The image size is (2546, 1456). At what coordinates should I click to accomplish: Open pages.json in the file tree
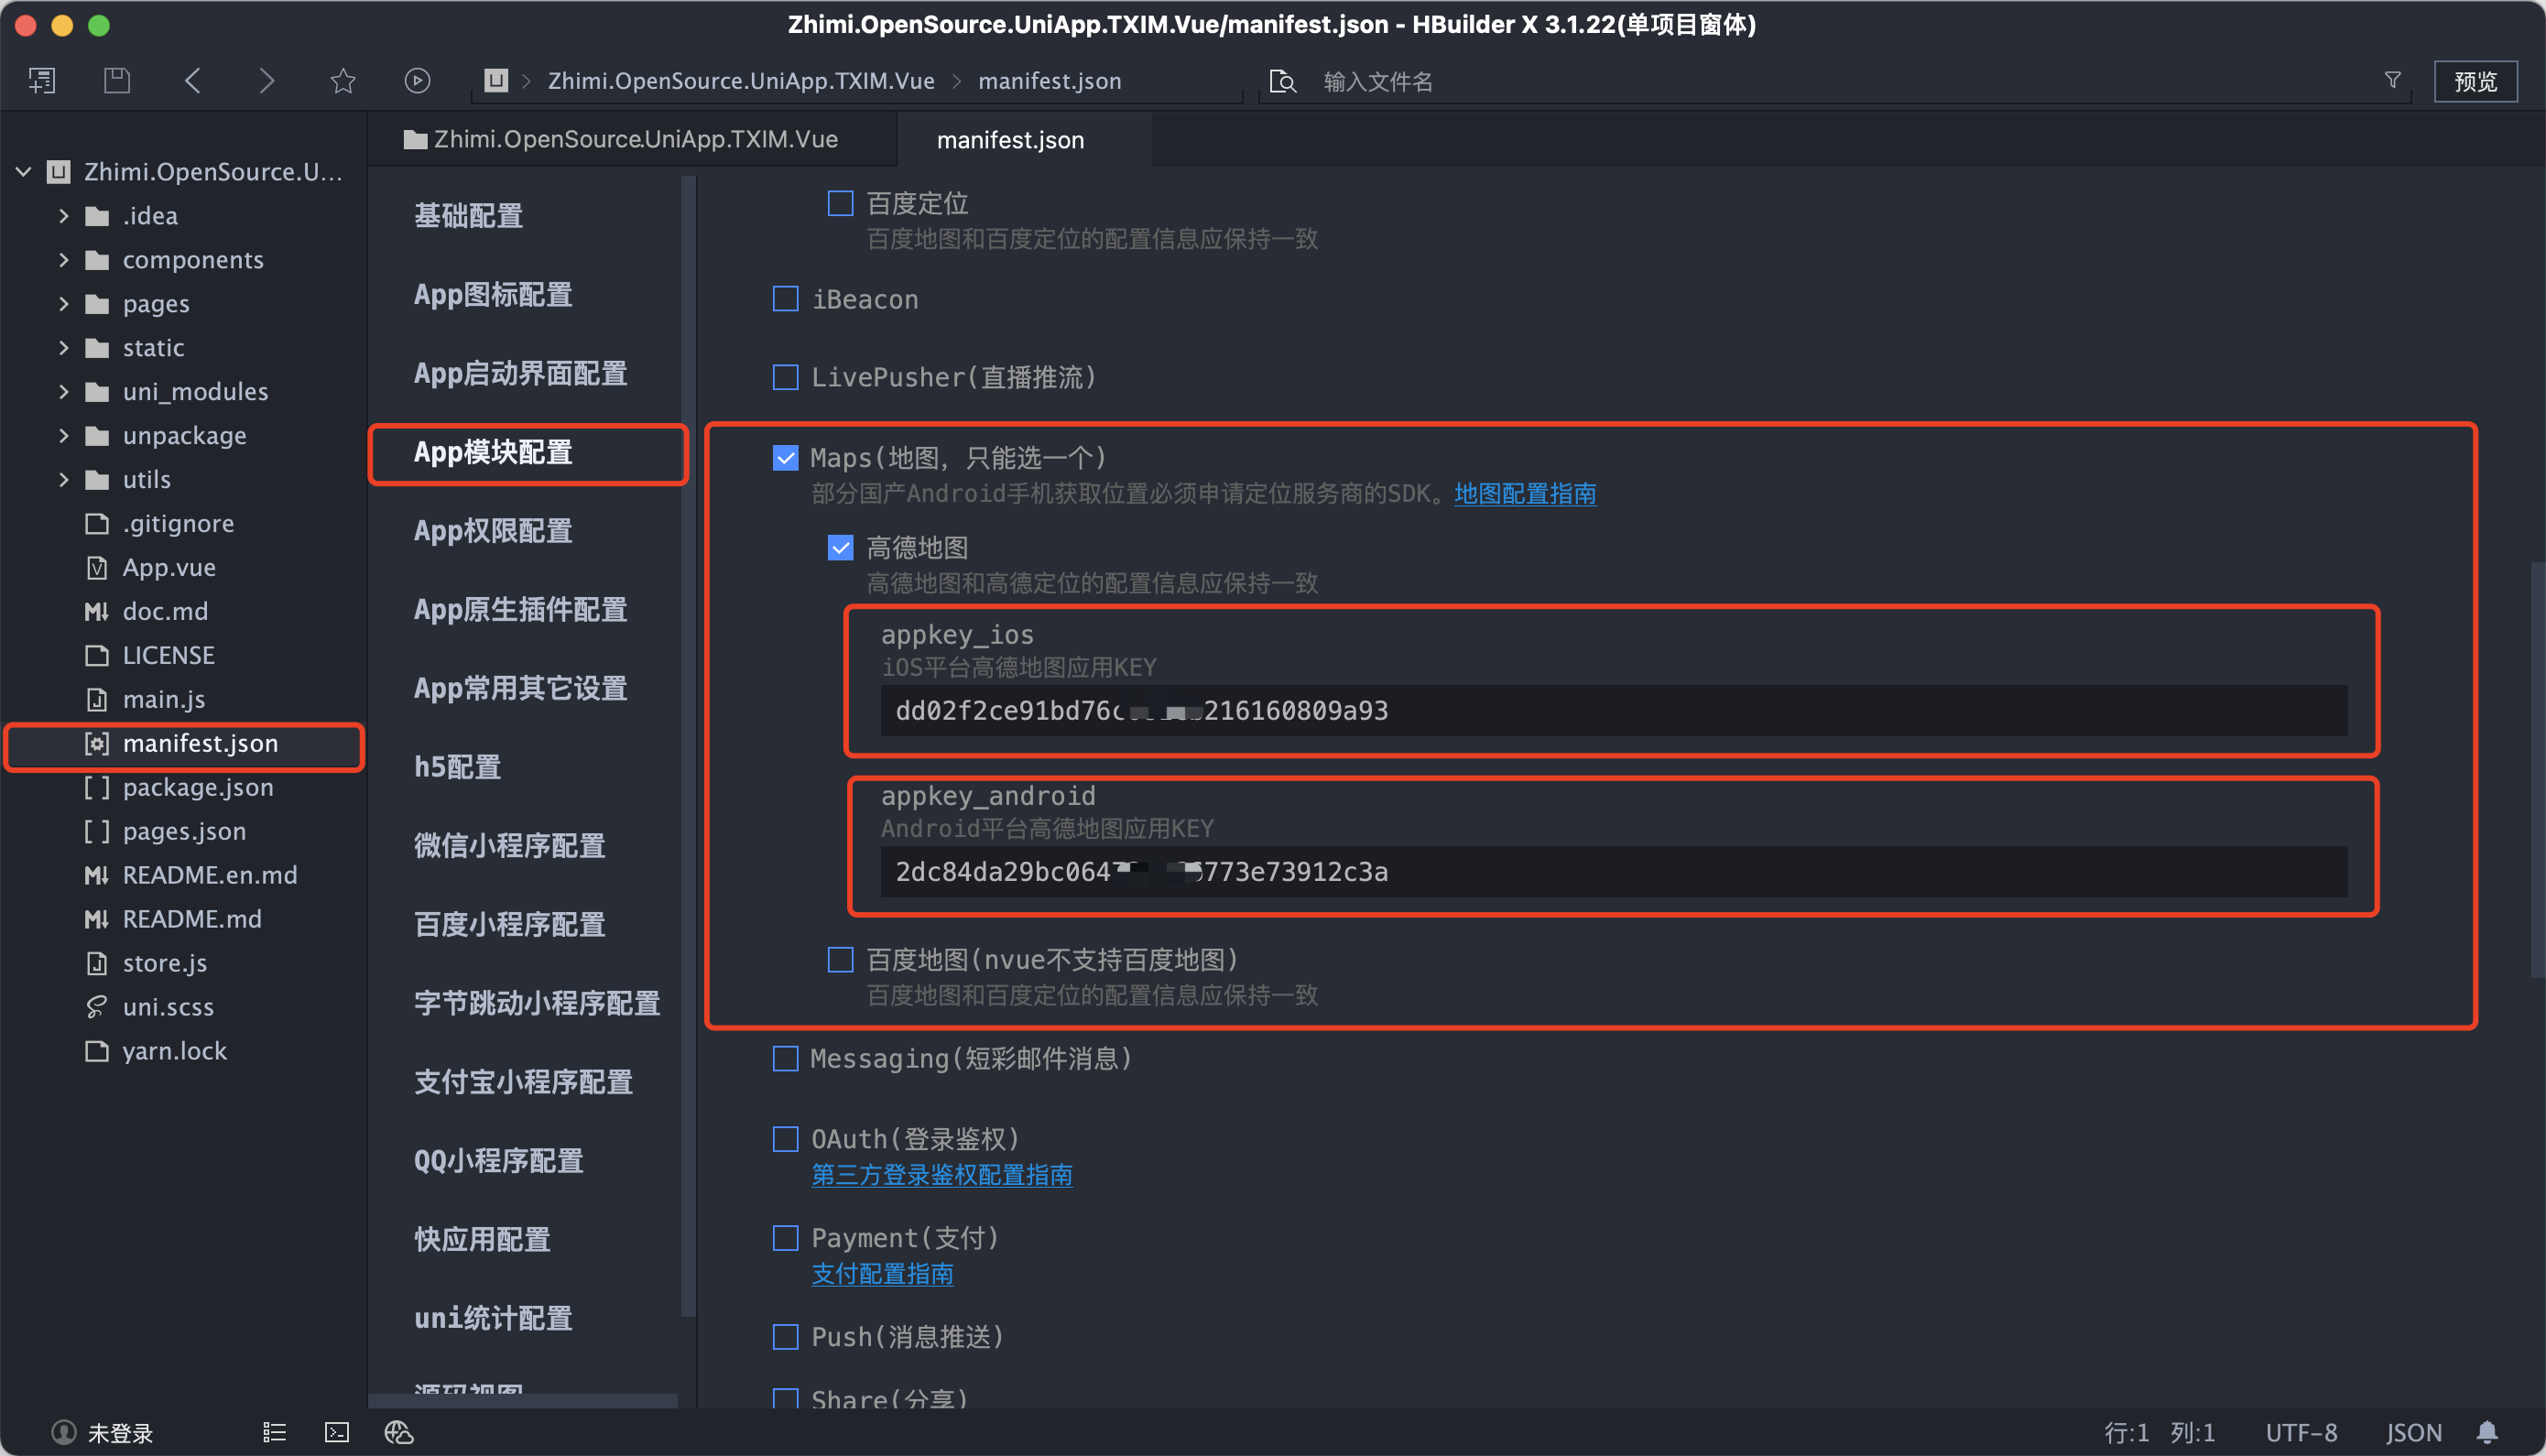coord(184,831)
